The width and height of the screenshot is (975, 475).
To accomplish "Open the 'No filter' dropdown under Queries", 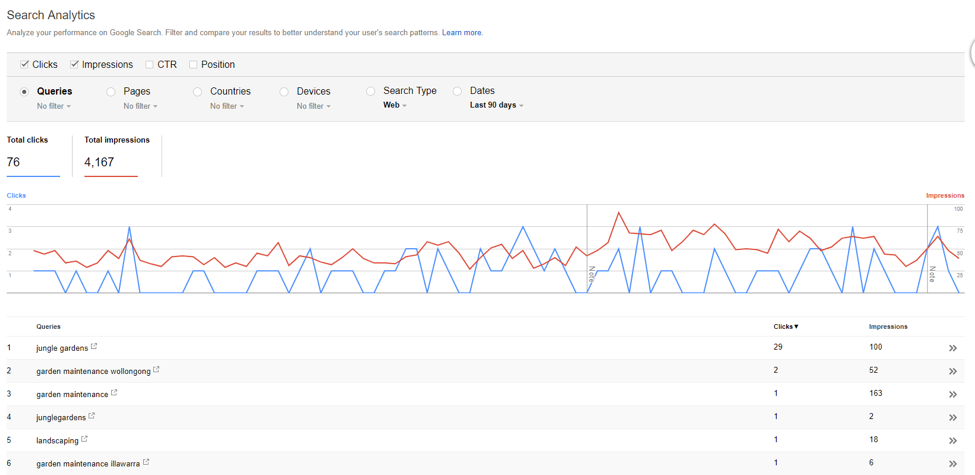I will click(x=53, y=106).
